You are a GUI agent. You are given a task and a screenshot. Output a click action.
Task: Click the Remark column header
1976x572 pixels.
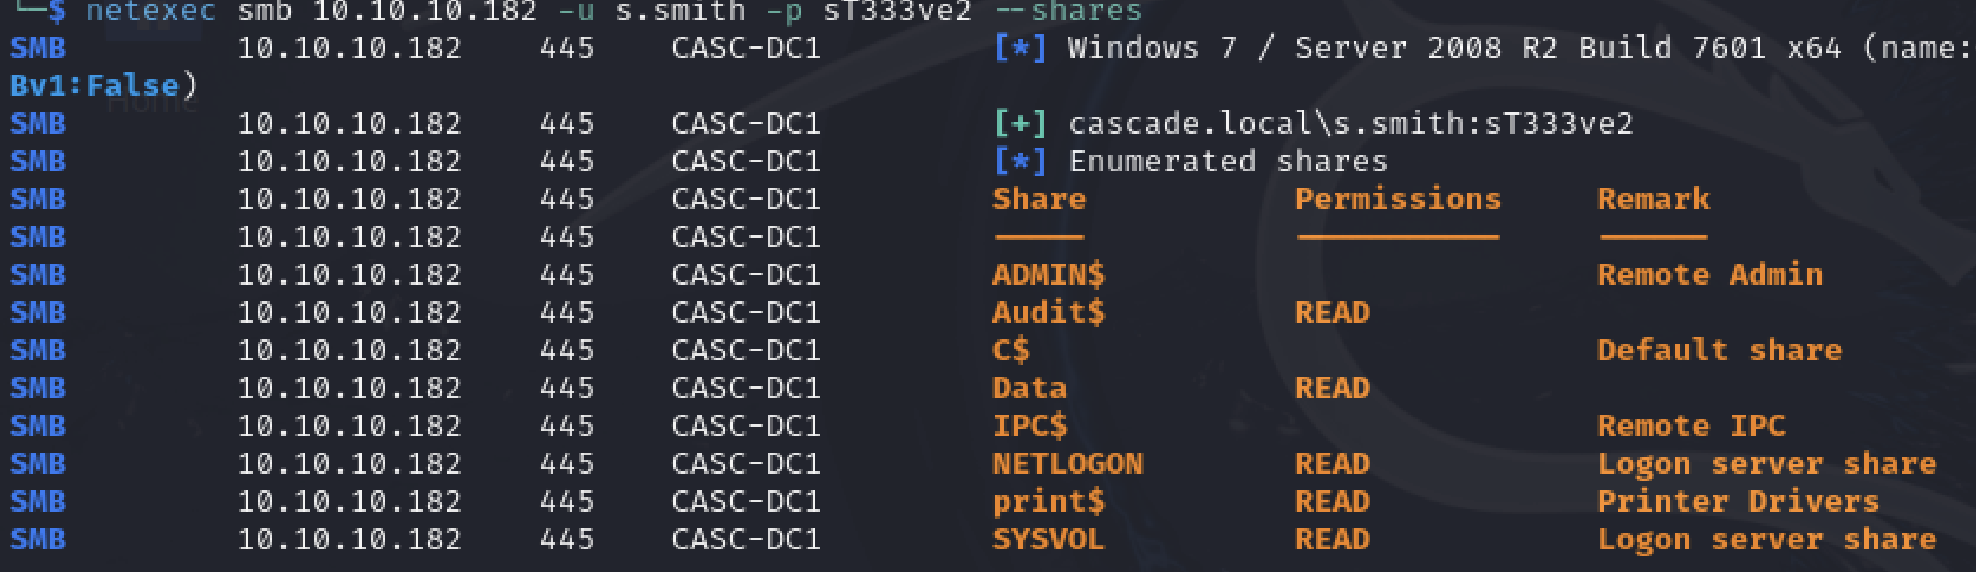(x=1653, y=199)
